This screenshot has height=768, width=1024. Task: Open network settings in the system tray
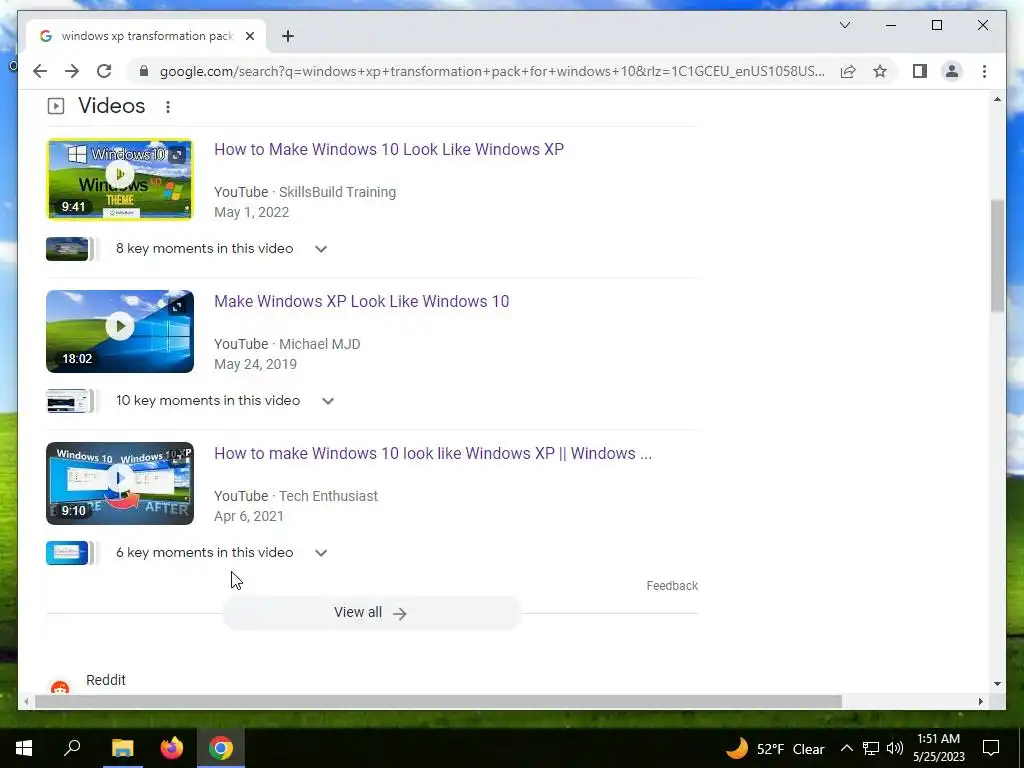pos(871,748)
